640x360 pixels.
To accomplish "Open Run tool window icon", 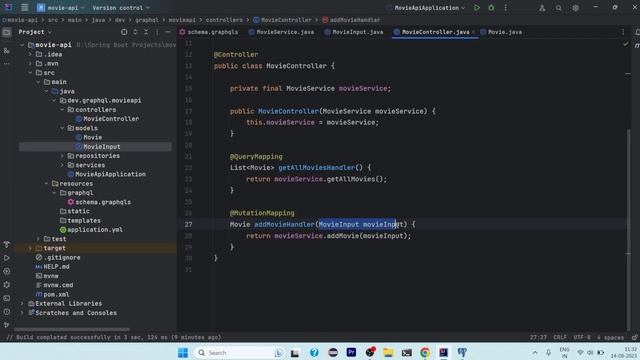I will point(7,258).
